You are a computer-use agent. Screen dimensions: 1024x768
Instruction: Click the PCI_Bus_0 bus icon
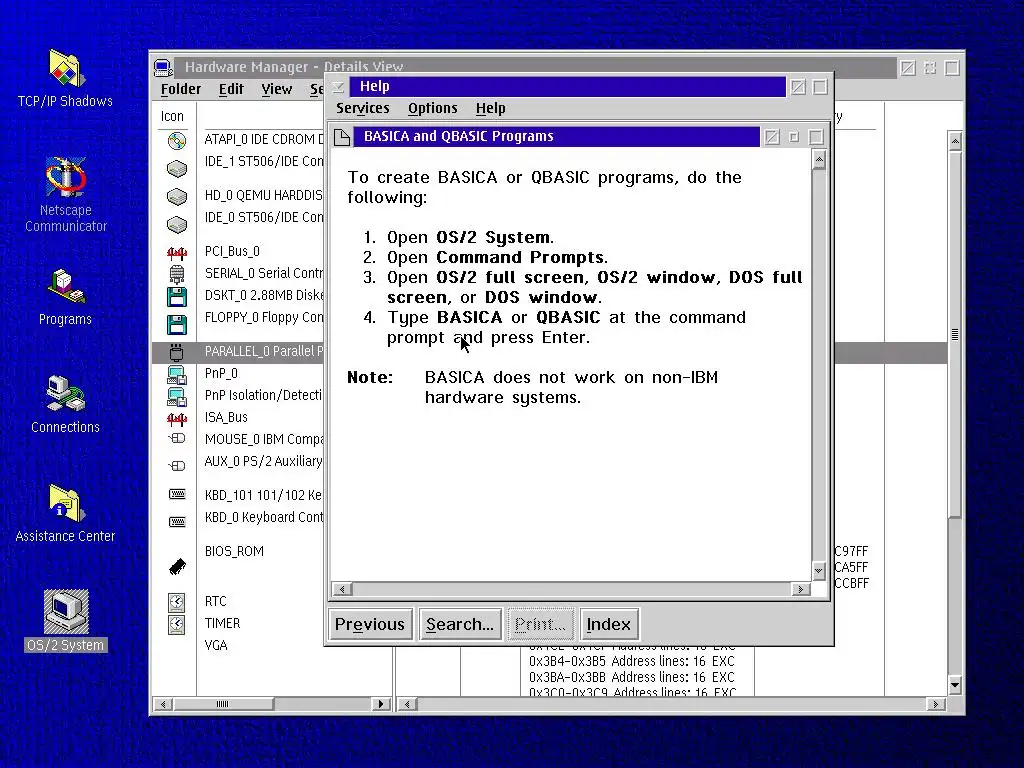[x=176, y=253]
